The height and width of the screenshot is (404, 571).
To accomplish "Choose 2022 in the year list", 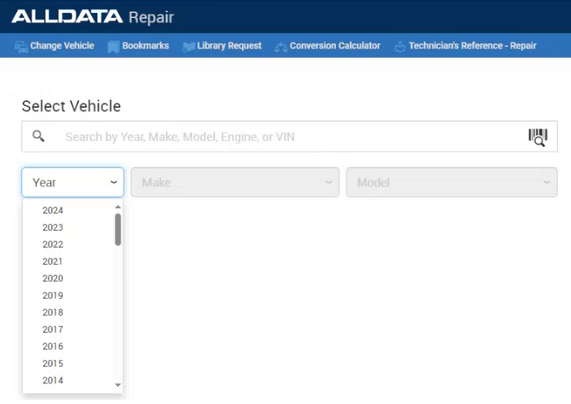I will coord(53,244).
